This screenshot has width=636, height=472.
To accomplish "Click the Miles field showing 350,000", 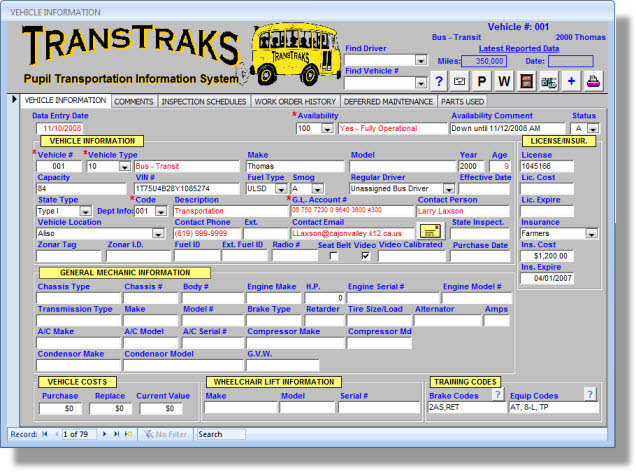I will [x=483, y=61].
